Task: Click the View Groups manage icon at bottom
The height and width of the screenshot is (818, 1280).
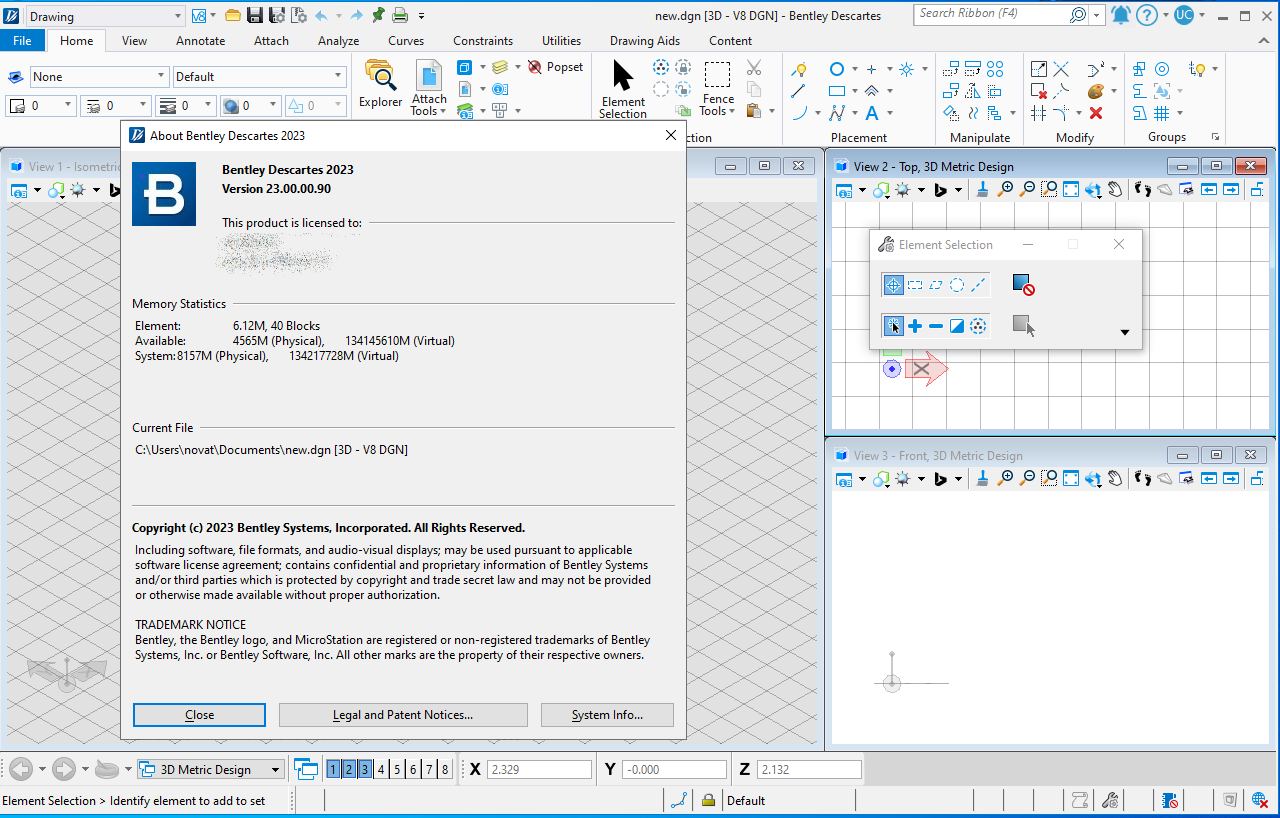Action: point(306,769)
